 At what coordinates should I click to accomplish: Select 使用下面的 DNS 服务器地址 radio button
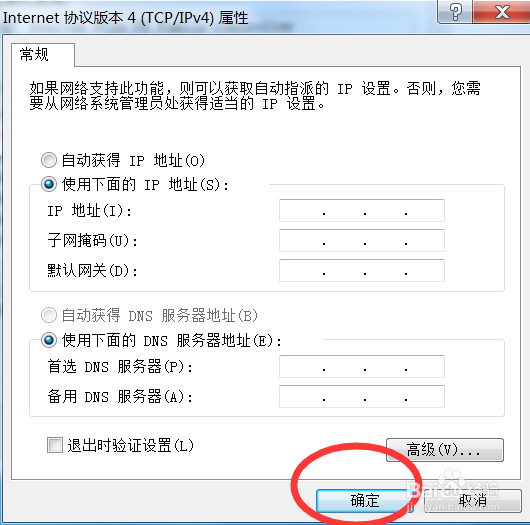point(49,340)
